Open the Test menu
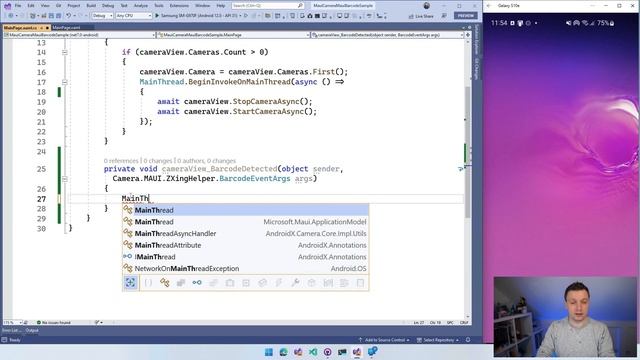 click(124, 6)
